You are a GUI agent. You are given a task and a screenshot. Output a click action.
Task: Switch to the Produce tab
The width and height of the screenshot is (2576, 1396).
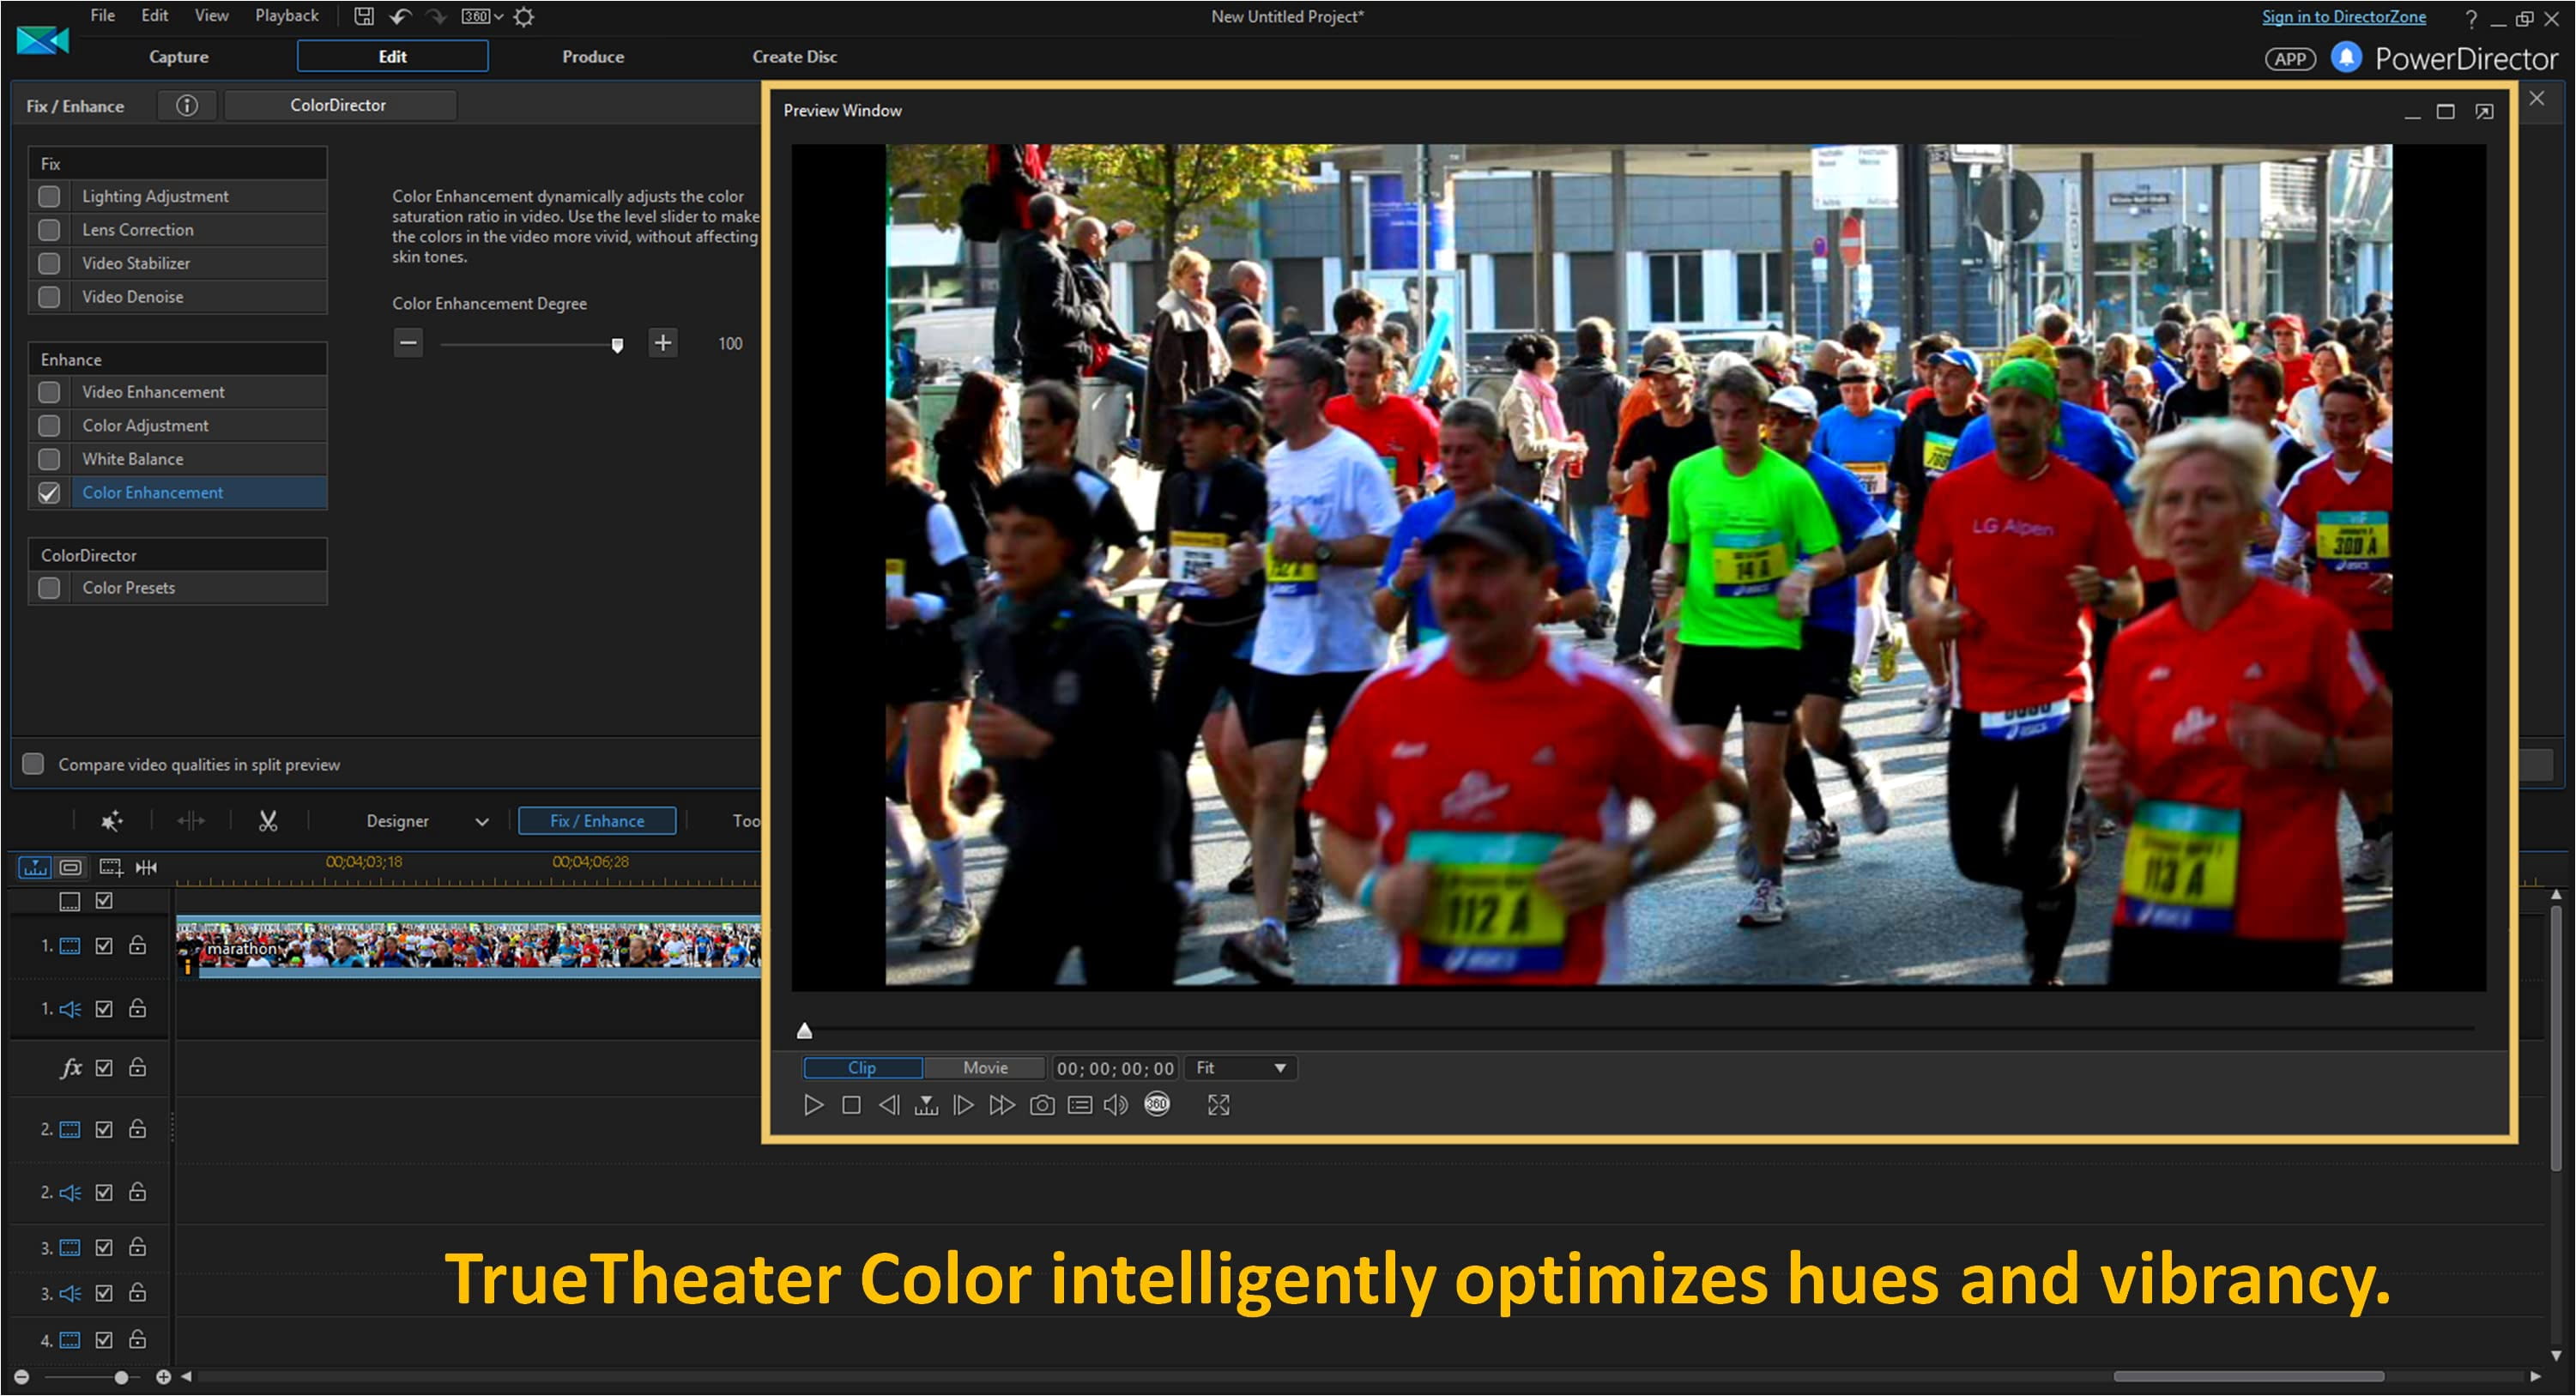coord(592,57)
